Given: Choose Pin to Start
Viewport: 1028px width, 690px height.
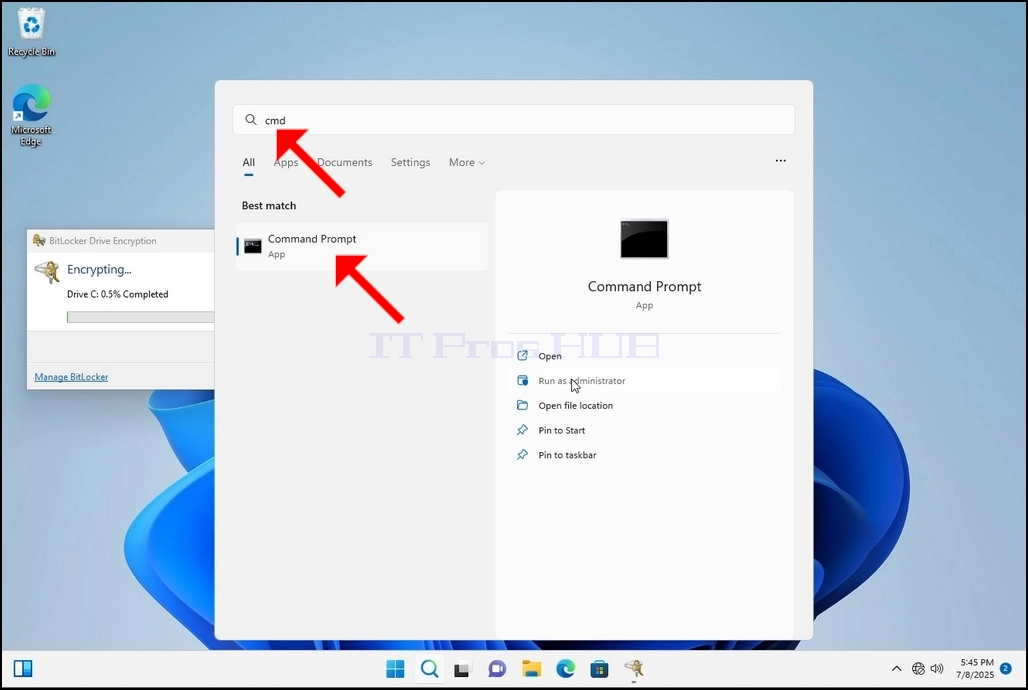Looking at the screenshot, I should (644, 430).
